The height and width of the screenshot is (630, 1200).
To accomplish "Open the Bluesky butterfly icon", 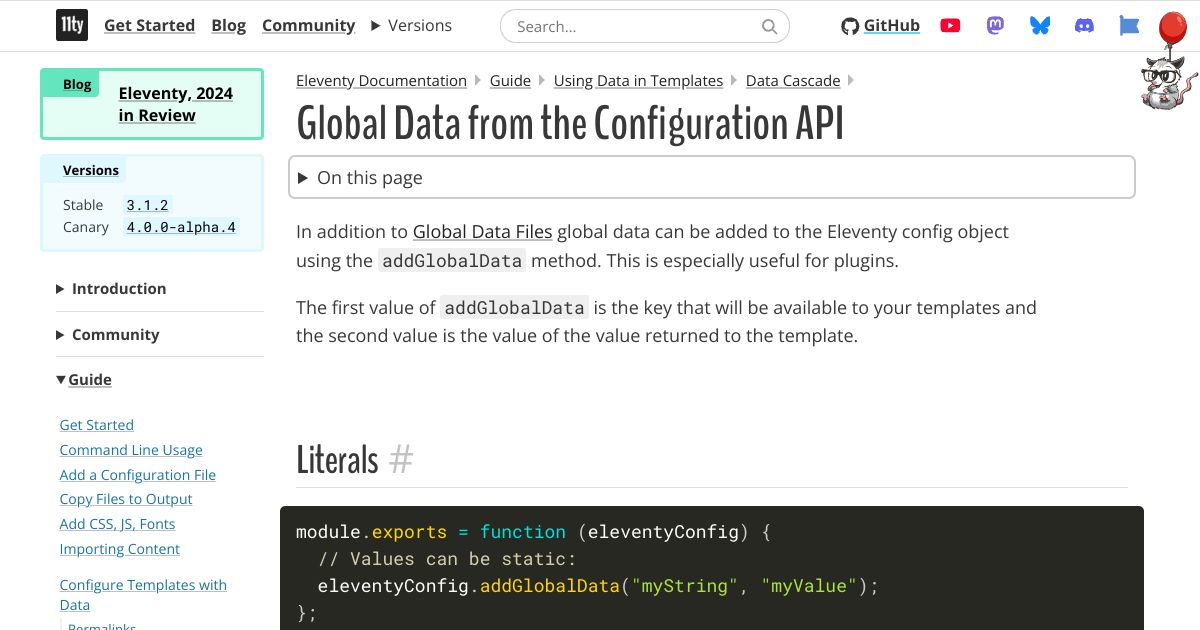I will (1040, 26).
